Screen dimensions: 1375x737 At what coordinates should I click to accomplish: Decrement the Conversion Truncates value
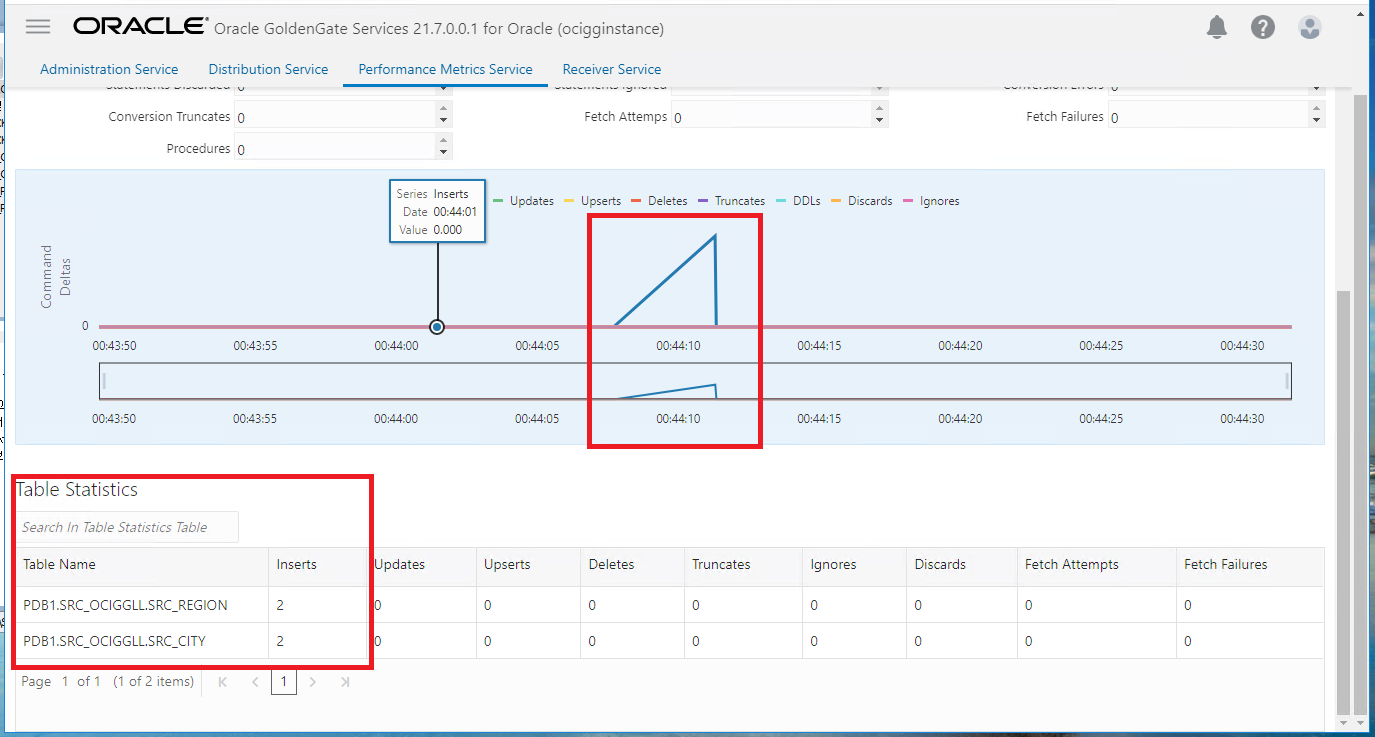pyautogui.click(x=444, y=122)
